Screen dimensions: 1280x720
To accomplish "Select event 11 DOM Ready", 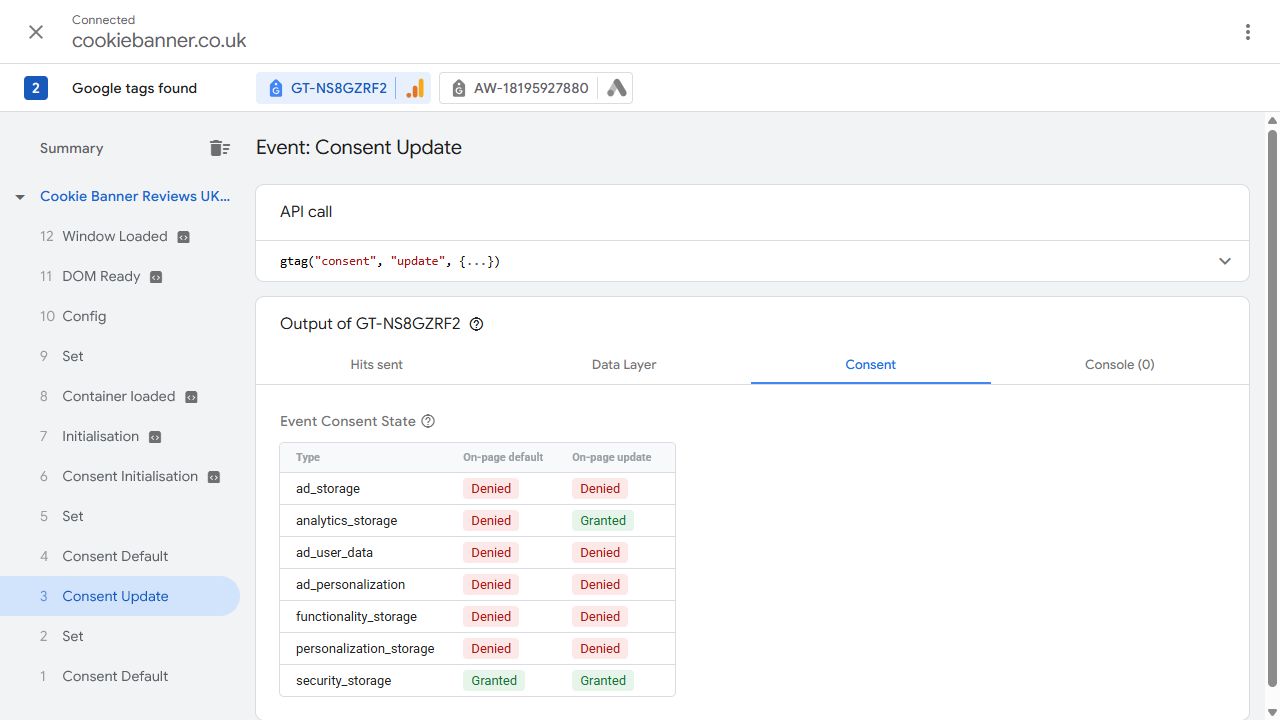I will click(120, 276).
